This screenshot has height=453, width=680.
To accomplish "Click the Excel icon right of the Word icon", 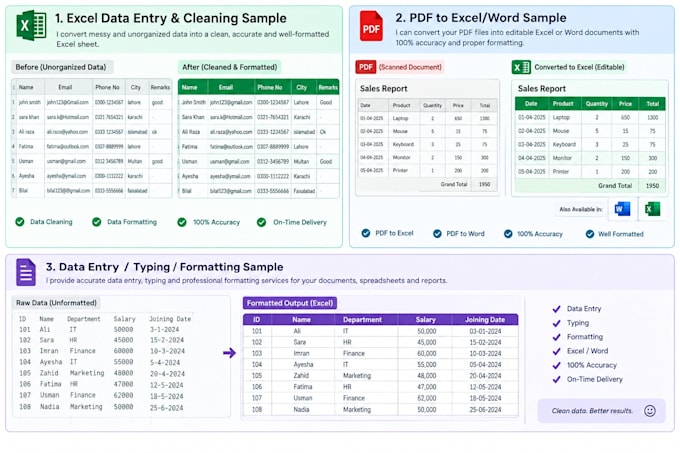I will [652, 209].
